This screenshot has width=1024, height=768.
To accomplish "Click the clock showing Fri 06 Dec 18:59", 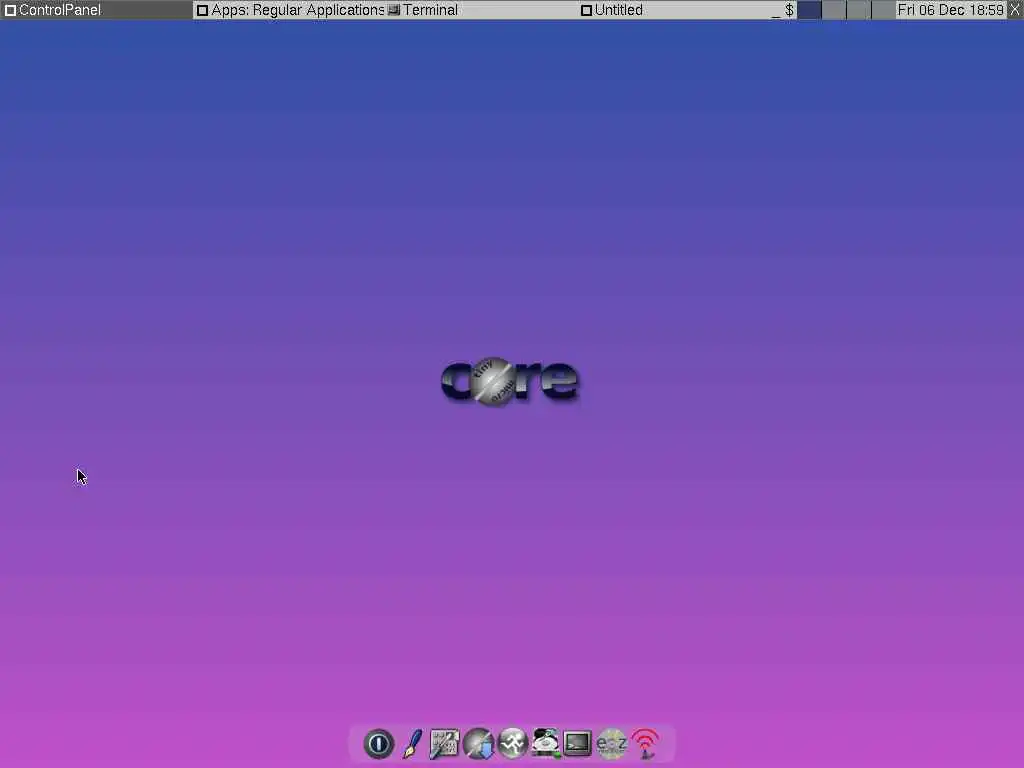I will tap(950, 10).
